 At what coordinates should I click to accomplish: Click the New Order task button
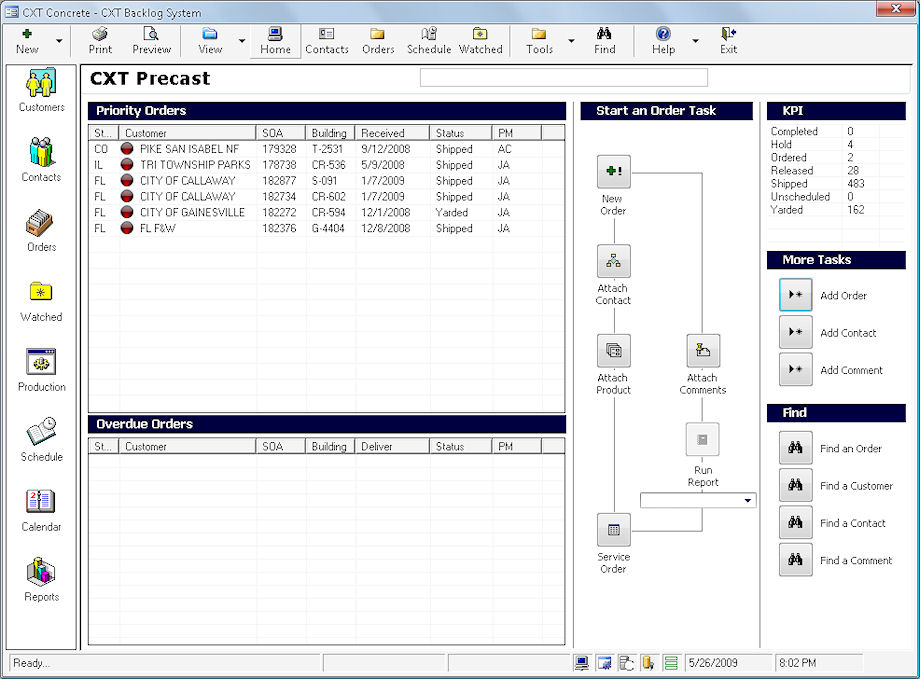tap(614, 171)
